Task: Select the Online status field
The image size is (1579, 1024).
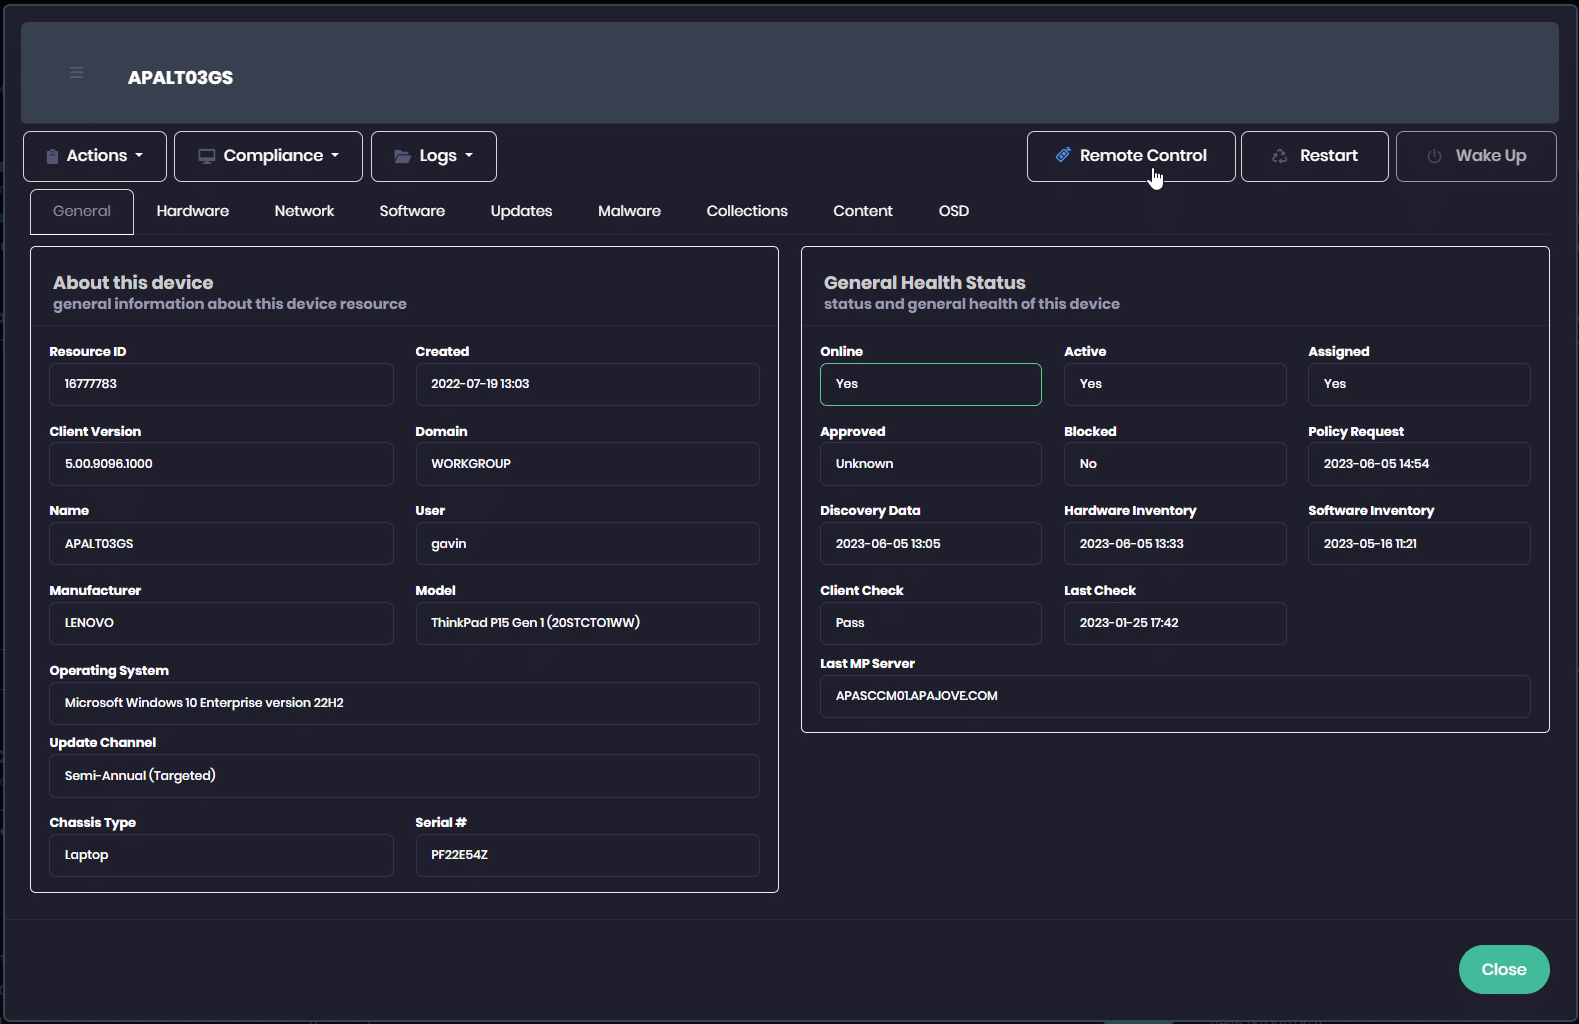Action: pos(930,384)
